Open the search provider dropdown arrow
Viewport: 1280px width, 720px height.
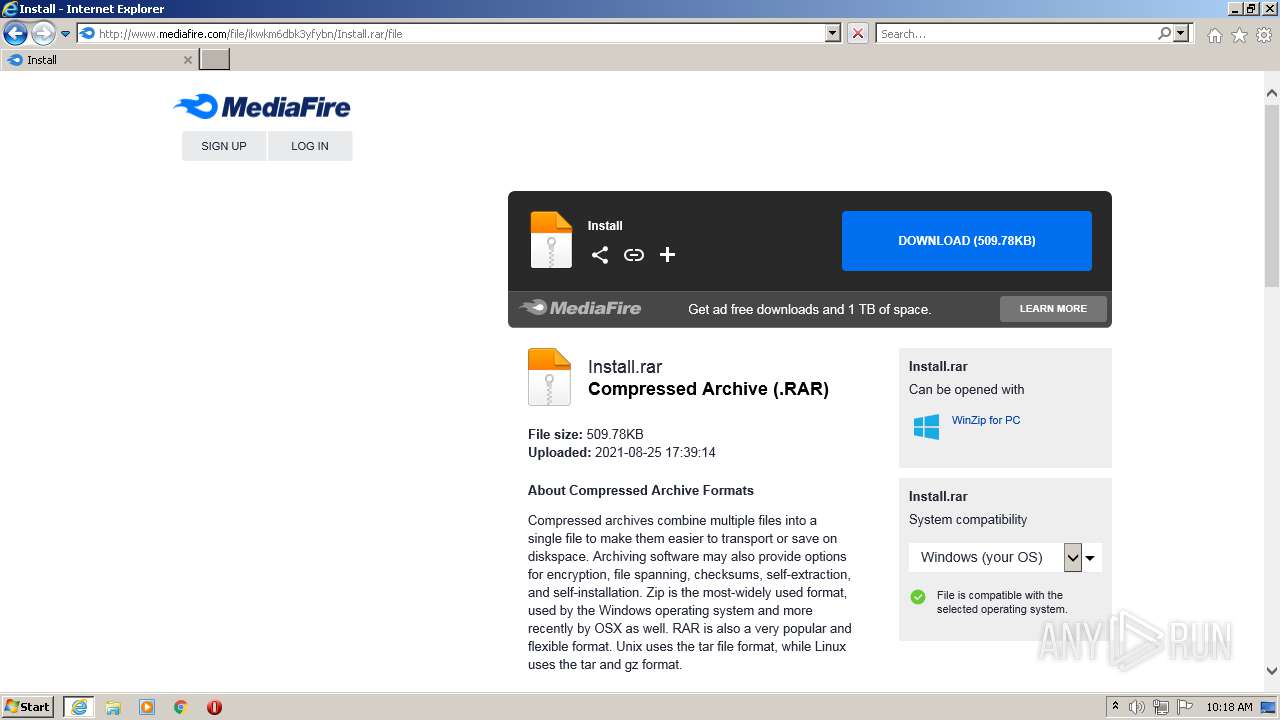(1182, 34)
